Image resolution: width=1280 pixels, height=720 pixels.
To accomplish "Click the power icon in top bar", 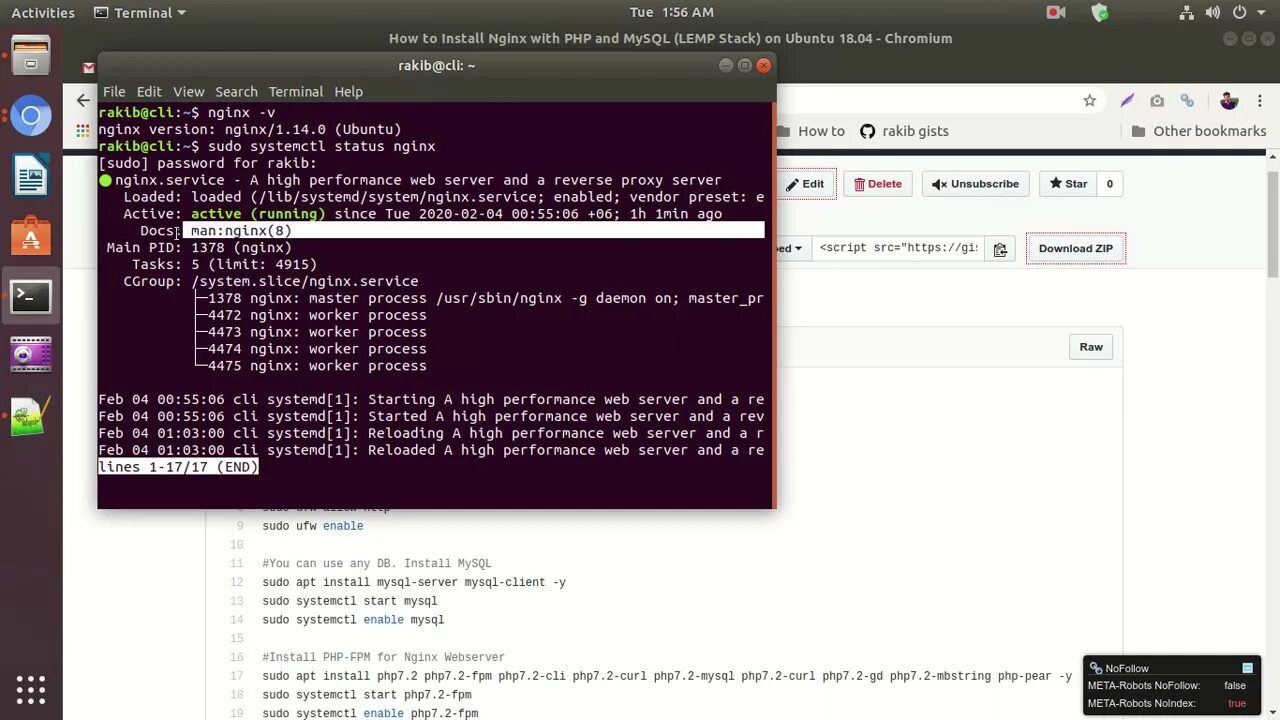I will tap(1240, 12).
